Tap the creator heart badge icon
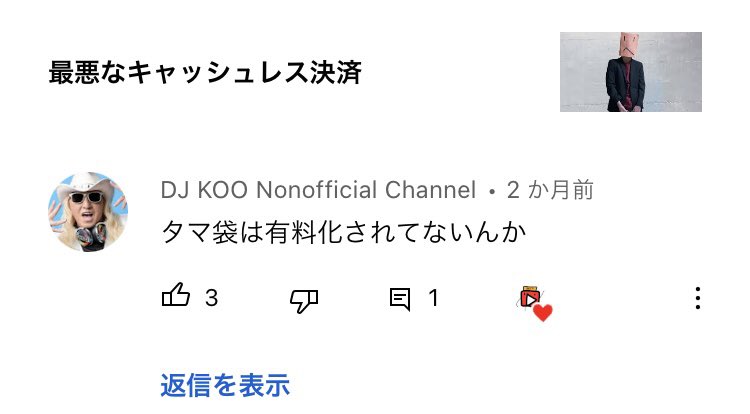 pos(535,303)
